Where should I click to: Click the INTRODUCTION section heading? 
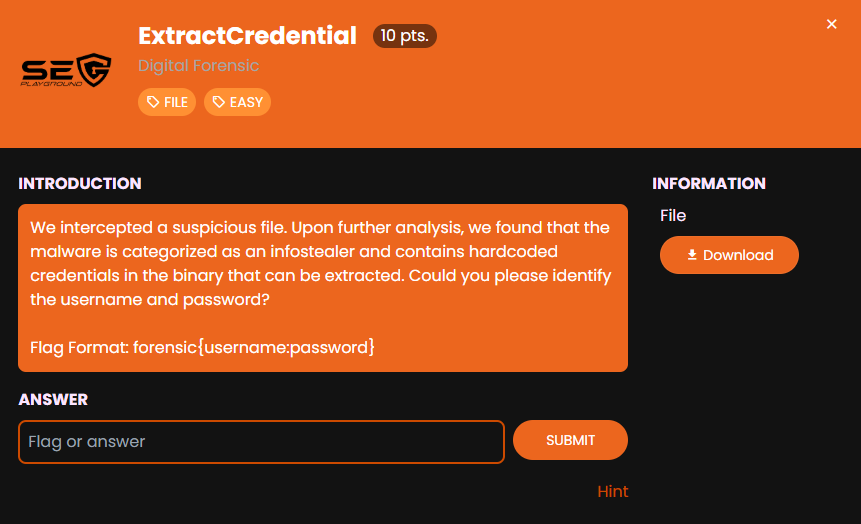(x=80, y=184)
